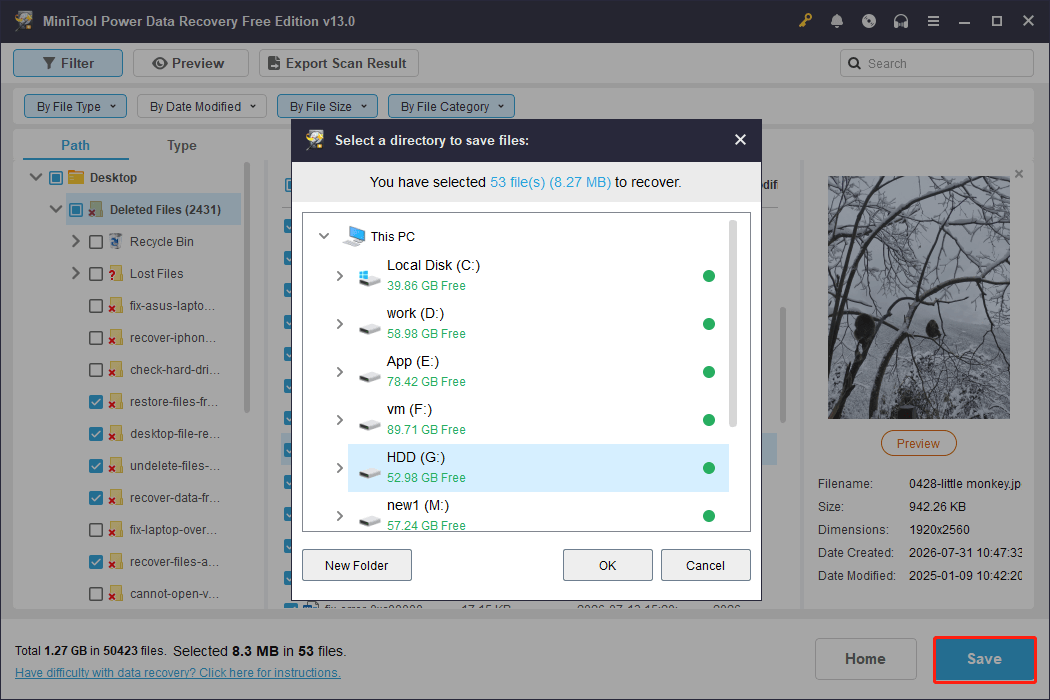
Task: Open the notification bell icon
Action: (836, 21)
